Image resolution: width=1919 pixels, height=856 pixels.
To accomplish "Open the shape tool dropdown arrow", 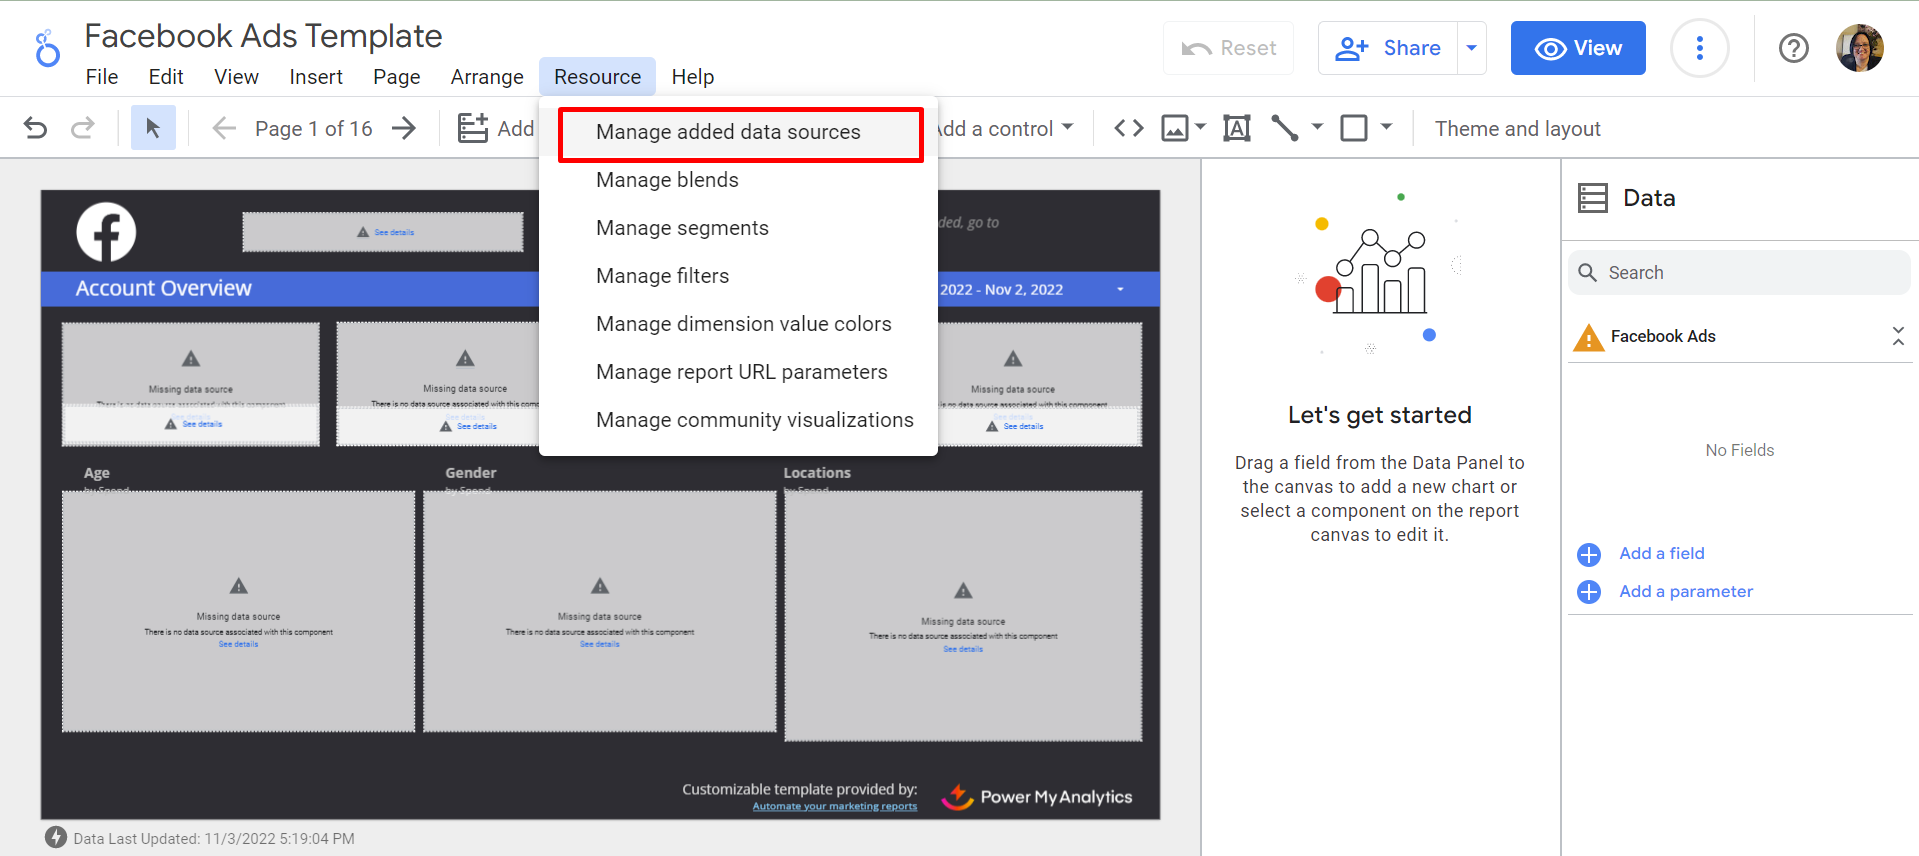I will (x=1386, y=127).
